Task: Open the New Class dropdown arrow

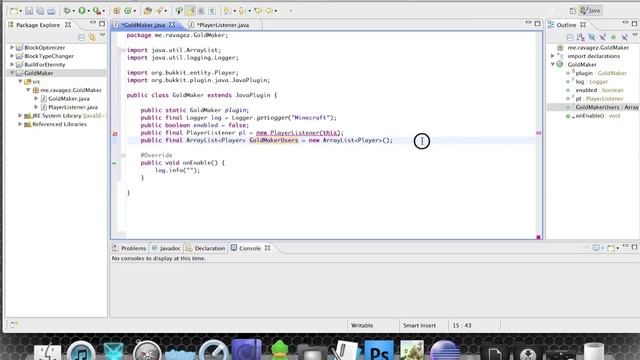Action: click(135, 11)
